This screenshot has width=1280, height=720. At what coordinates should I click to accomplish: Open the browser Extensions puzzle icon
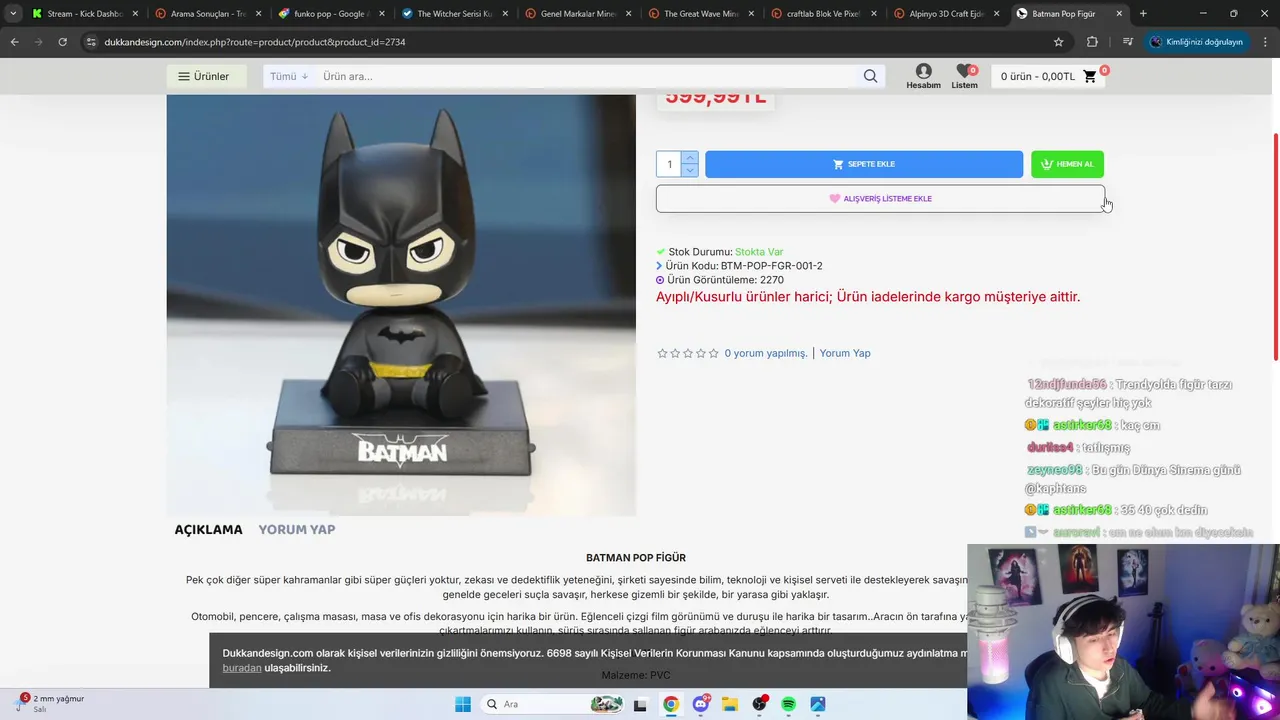point(1092,42)
